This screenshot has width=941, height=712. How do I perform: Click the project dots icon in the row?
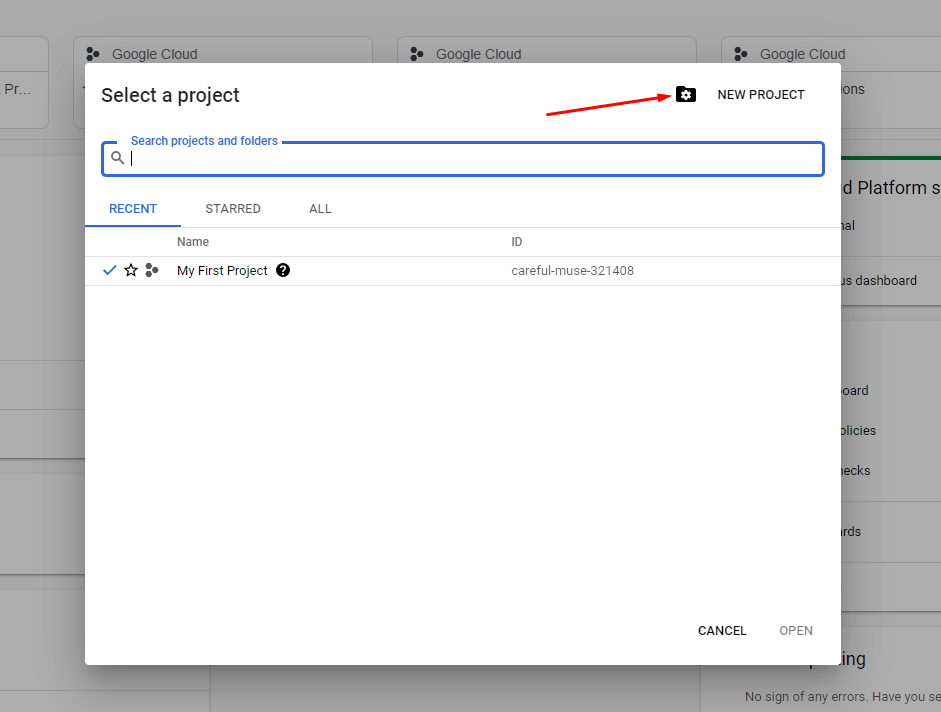click(x=152, y=270)
